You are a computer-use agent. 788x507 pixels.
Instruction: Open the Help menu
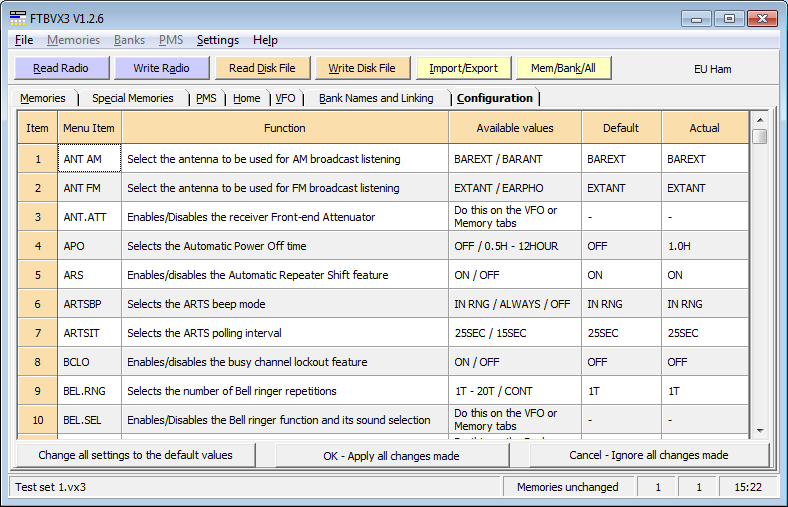(265, 40)
